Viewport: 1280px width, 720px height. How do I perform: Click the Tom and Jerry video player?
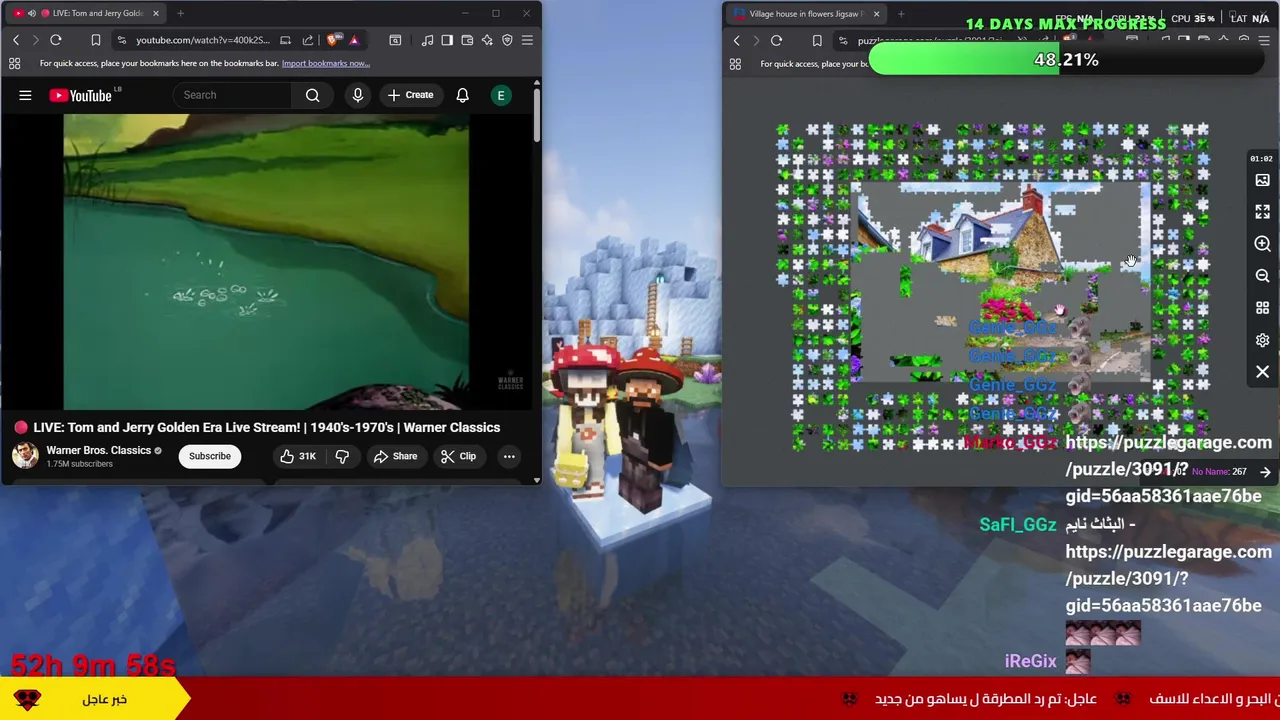pos(266,262)
